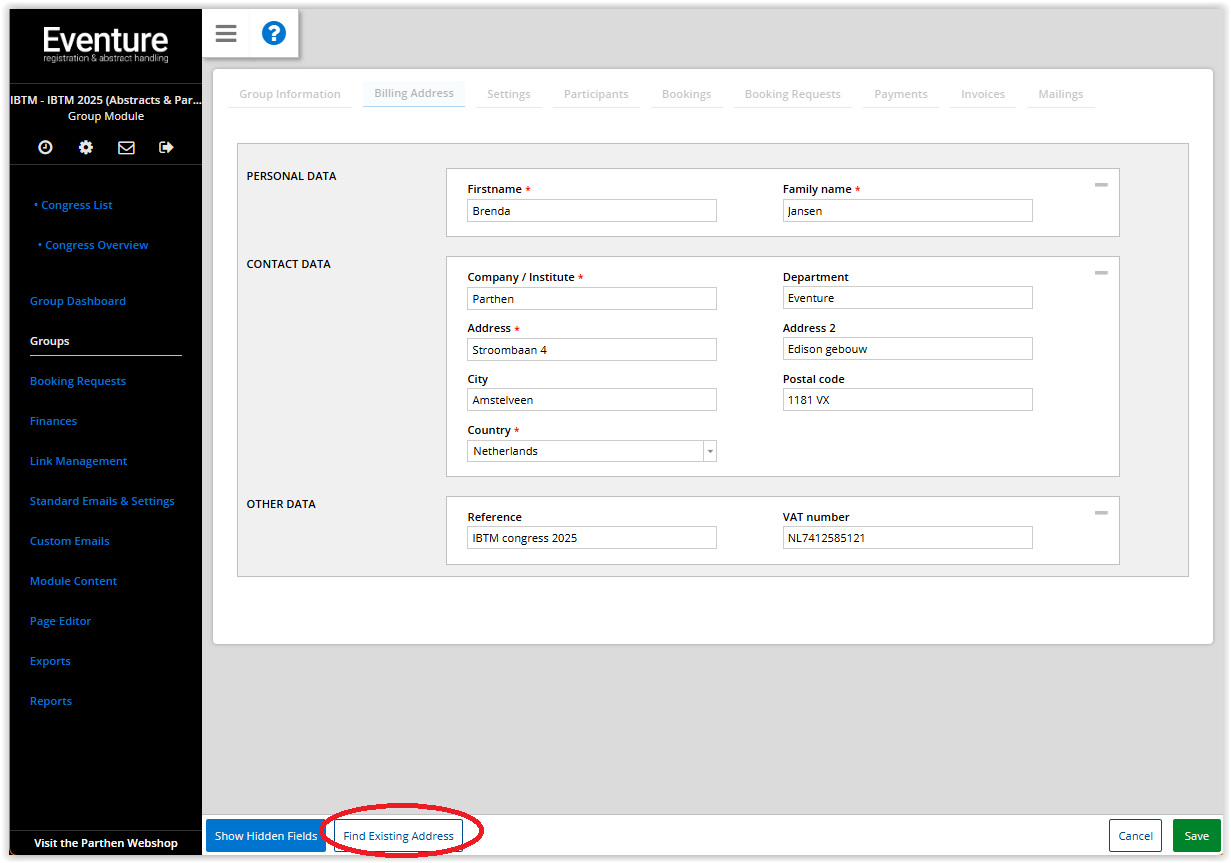This screenshot has height=863, width=1231.
Task: Open settings gear icon in sidebar
Action: (86, 147)
